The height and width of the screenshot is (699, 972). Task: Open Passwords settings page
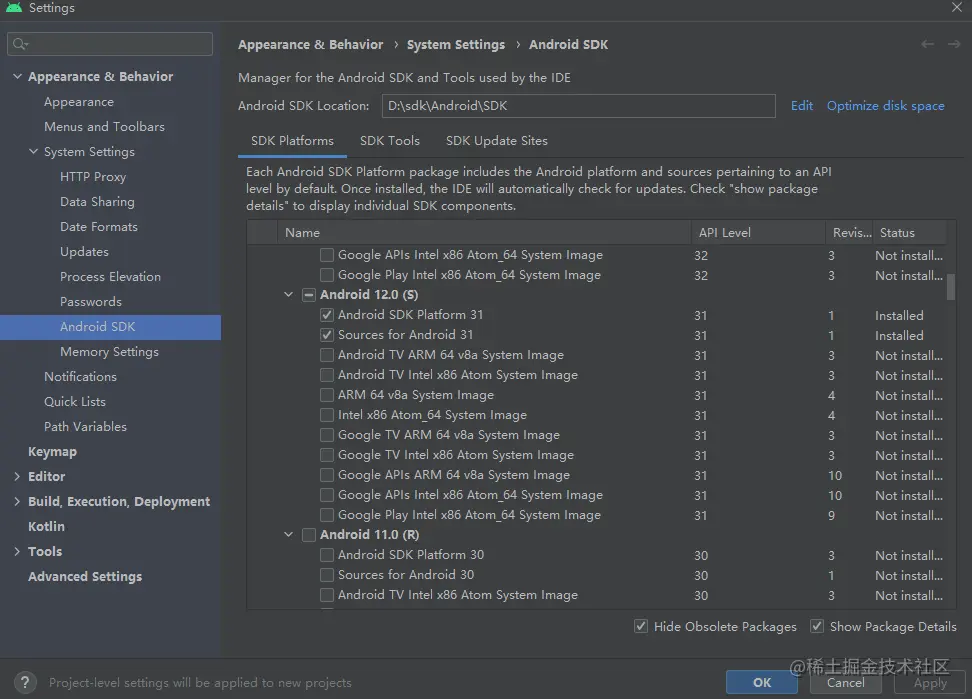point(91,302)
